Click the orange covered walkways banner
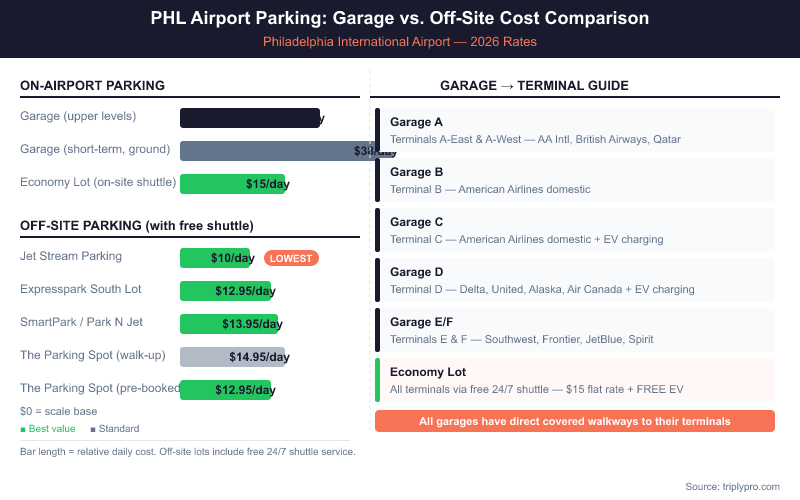Image resolution: width=800 pixels, height=500 pixels. tap(574, 421)
